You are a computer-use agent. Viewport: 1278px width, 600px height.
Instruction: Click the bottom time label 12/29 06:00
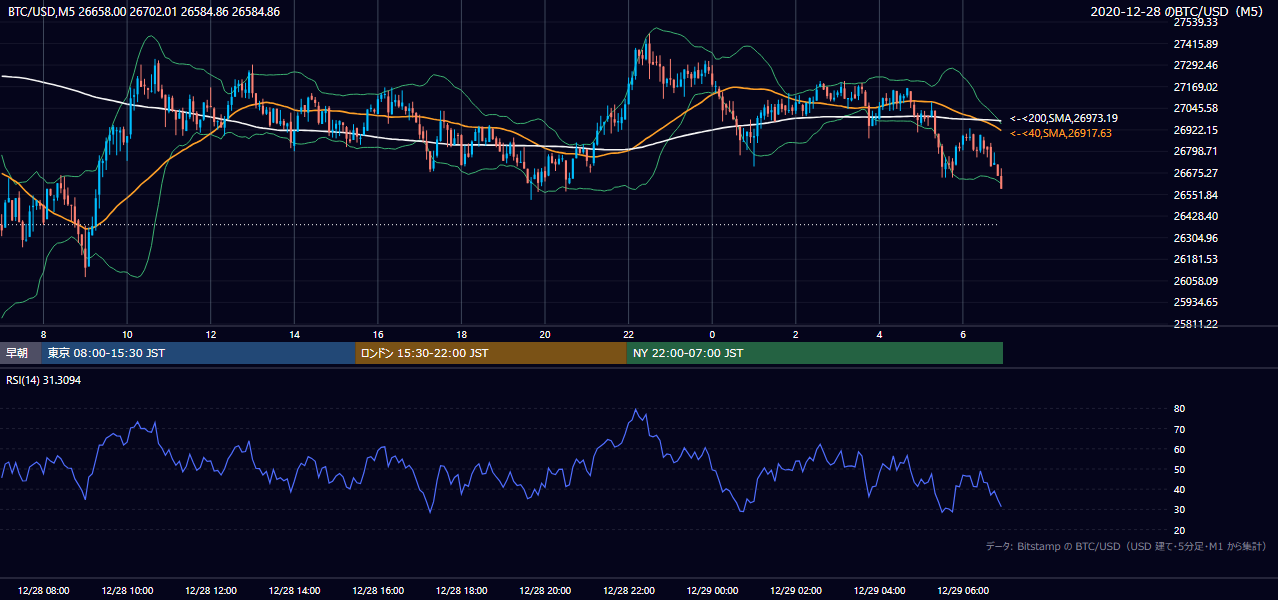pyautogui.click(x=963, y=591)
